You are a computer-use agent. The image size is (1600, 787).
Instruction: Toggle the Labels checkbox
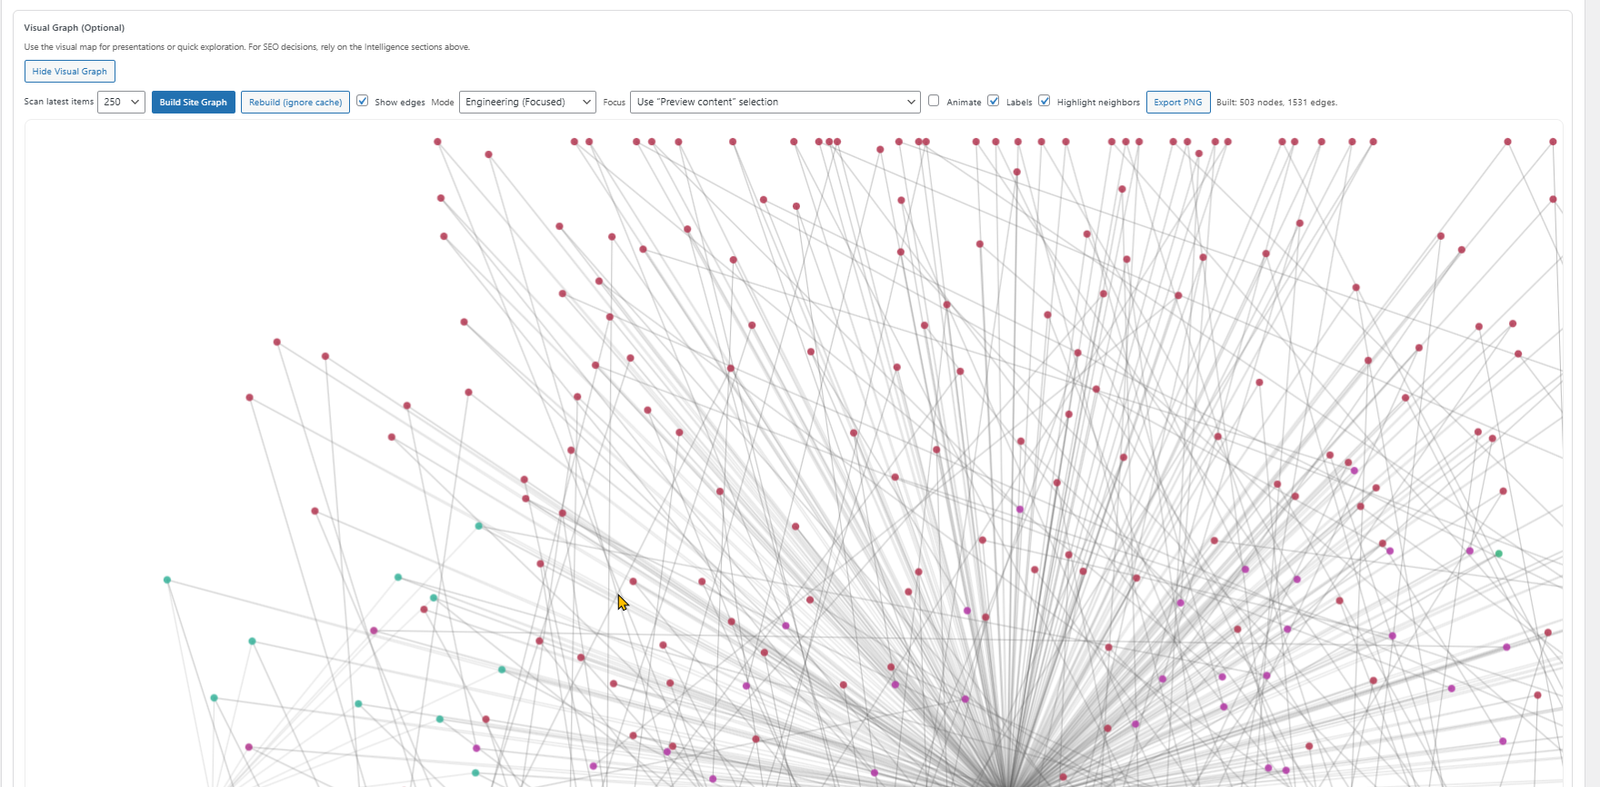[x=993, y=101]
